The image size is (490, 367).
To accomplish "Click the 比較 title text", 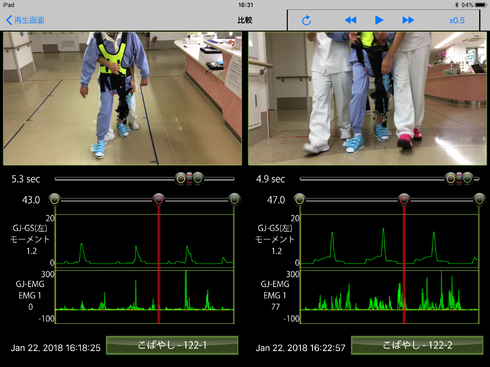I will tap(245, 20).
